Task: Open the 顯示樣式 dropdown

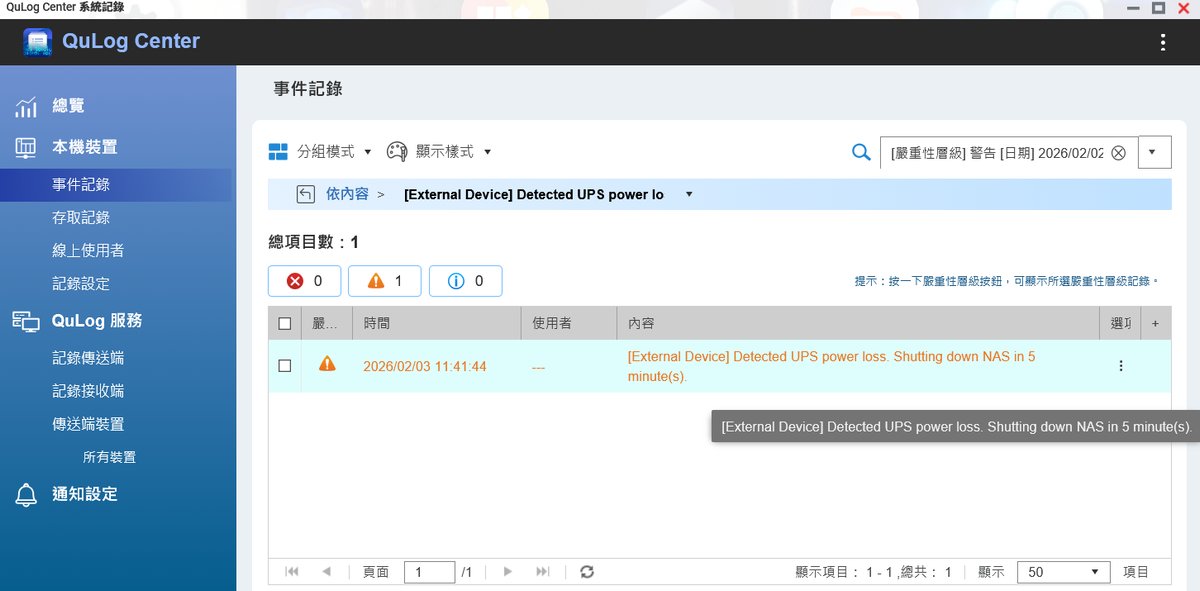Action: (x=440, y=152)
